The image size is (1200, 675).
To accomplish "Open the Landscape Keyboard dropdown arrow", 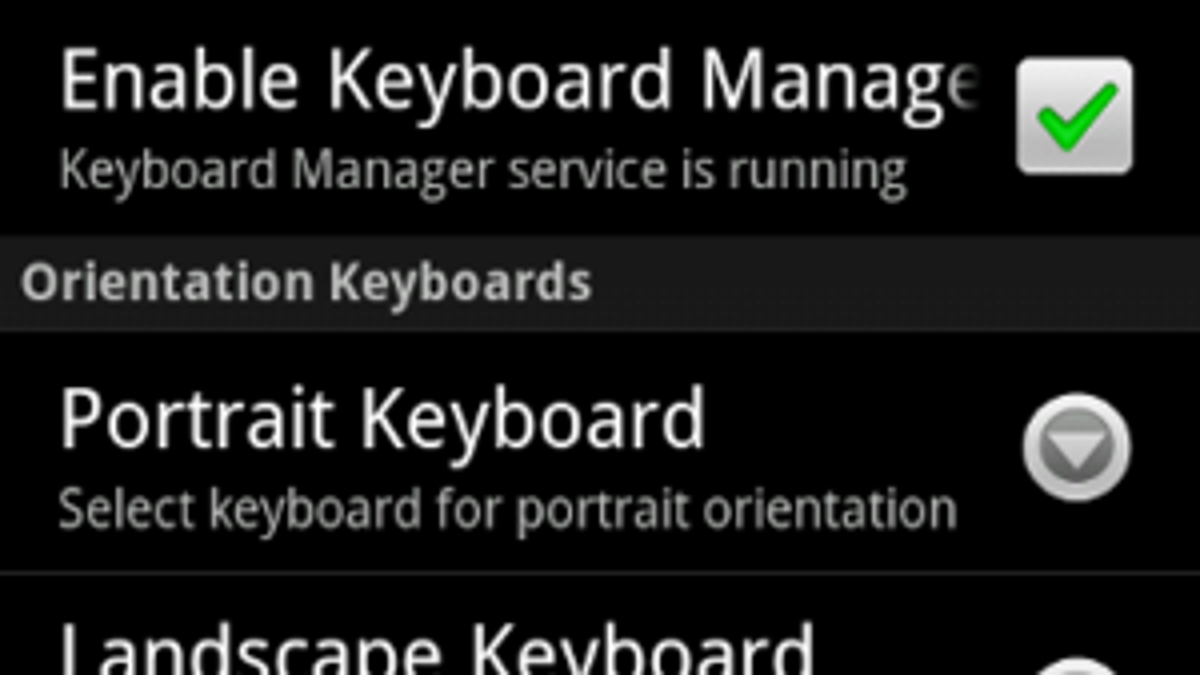I will click(x=1077, y=665).
